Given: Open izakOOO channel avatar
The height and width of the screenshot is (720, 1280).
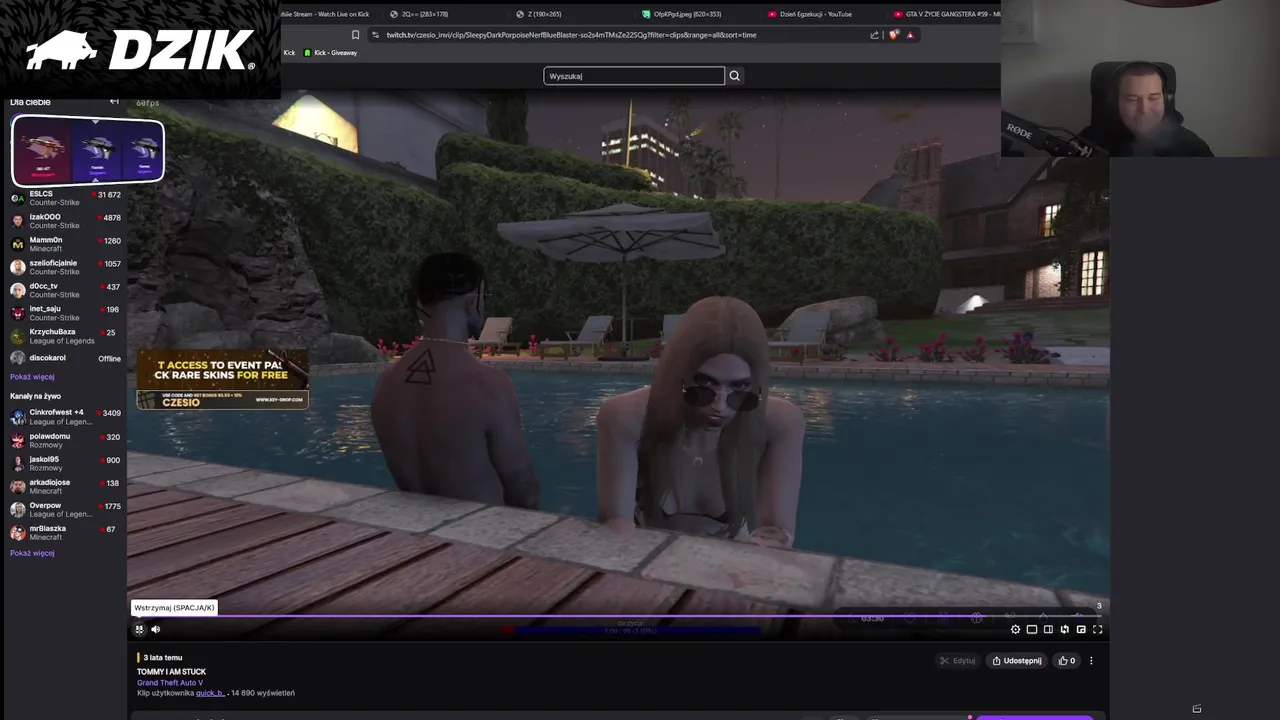Looking at the screenshot, I should [x=17, y=221].
